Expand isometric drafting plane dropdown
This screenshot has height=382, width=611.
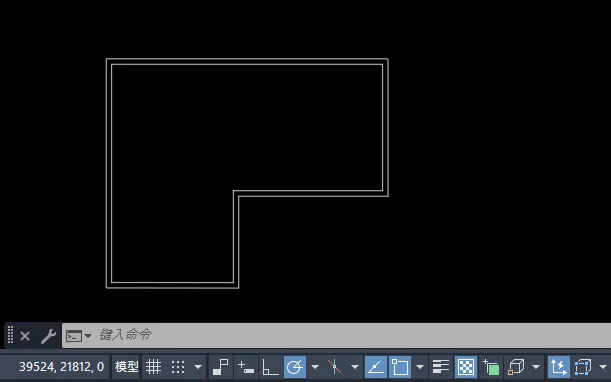(x=355, y=367)
